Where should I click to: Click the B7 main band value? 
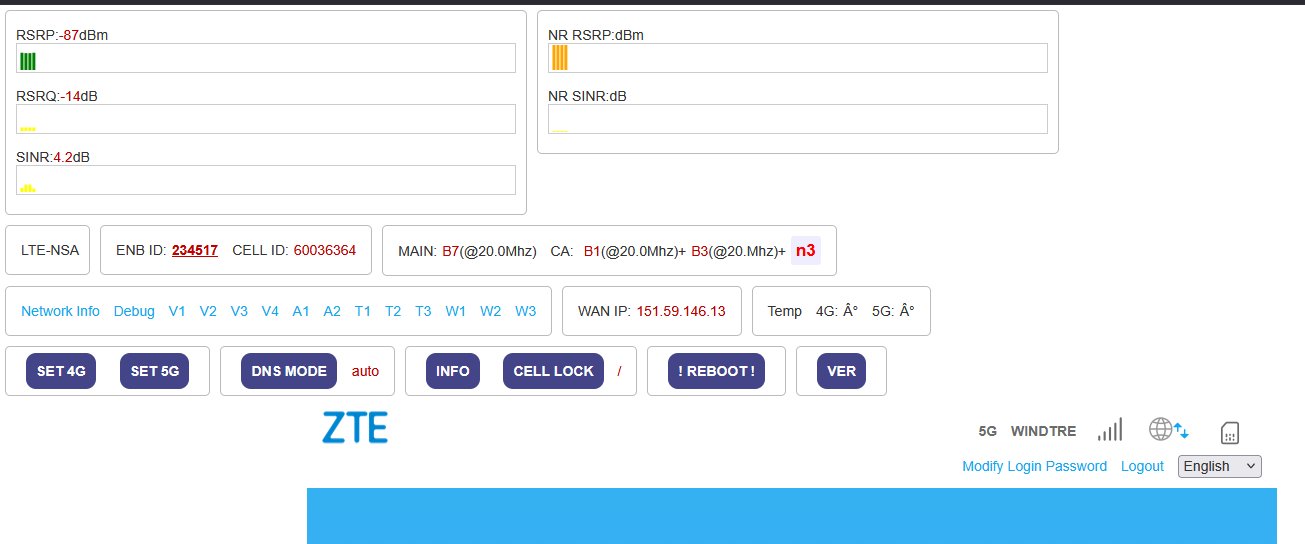click(450, 250)
